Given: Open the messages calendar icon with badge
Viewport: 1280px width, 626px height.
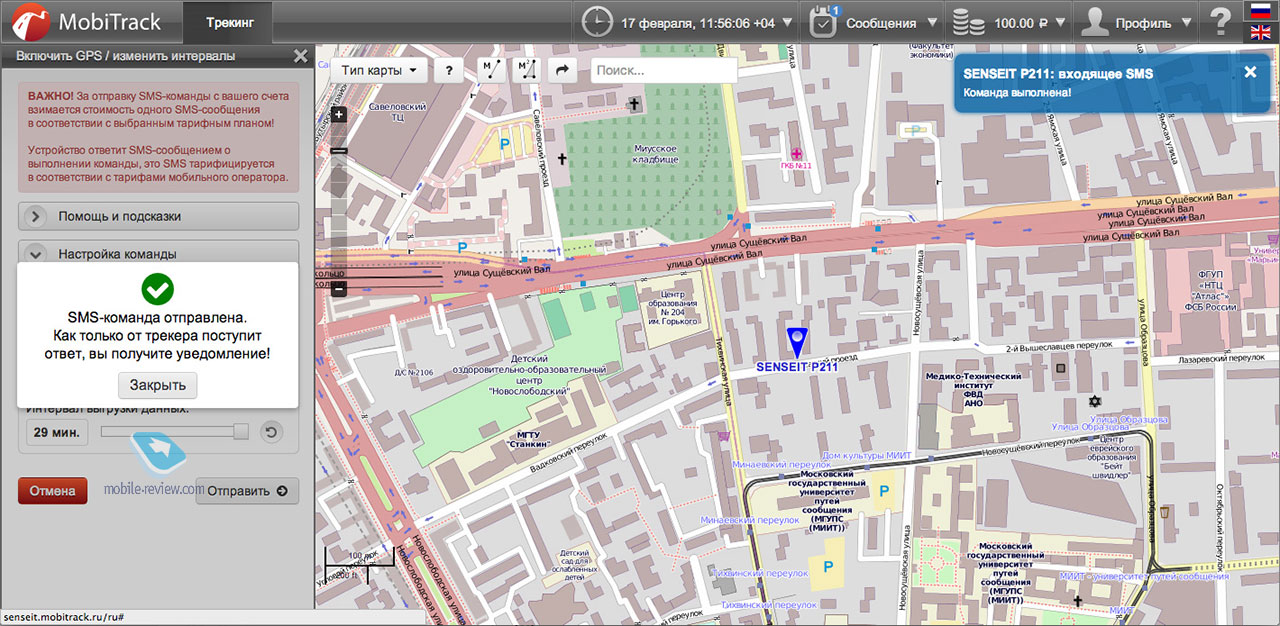Looking at the screenshot, I should coord(824,22).
